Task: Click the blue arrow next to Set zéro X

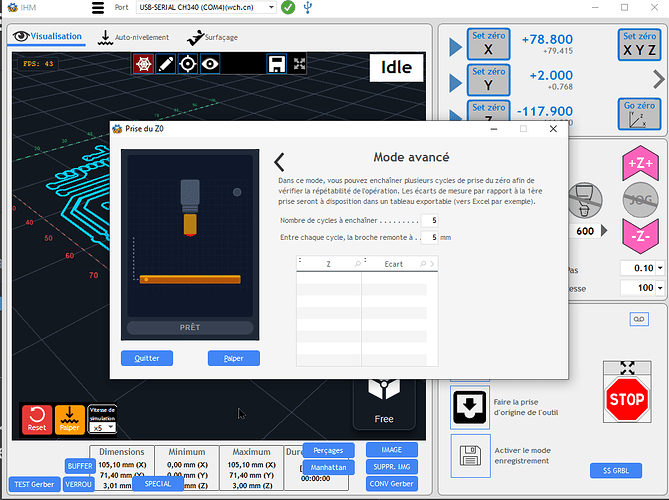Action: click(x=455, y=47)
